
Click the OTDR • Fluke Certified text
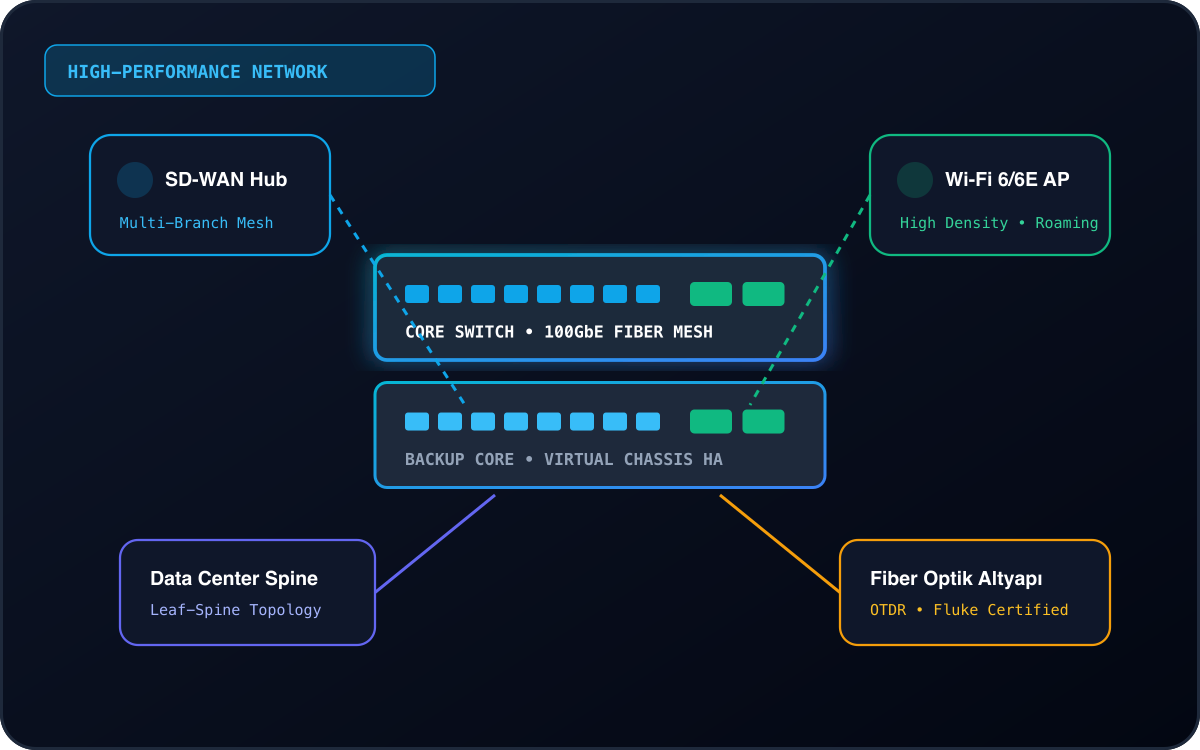[x=969, y=610]
